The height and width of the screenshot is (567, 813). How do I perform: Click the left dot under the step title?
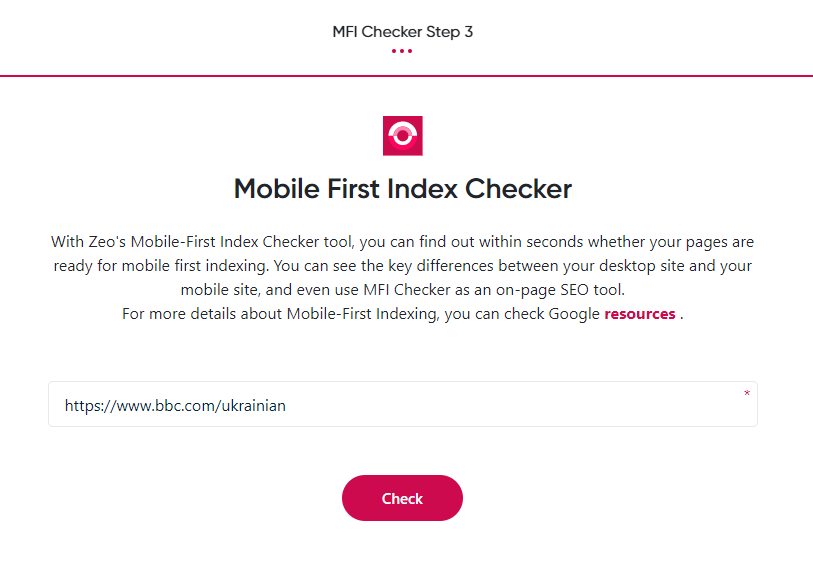click(395, 51)
